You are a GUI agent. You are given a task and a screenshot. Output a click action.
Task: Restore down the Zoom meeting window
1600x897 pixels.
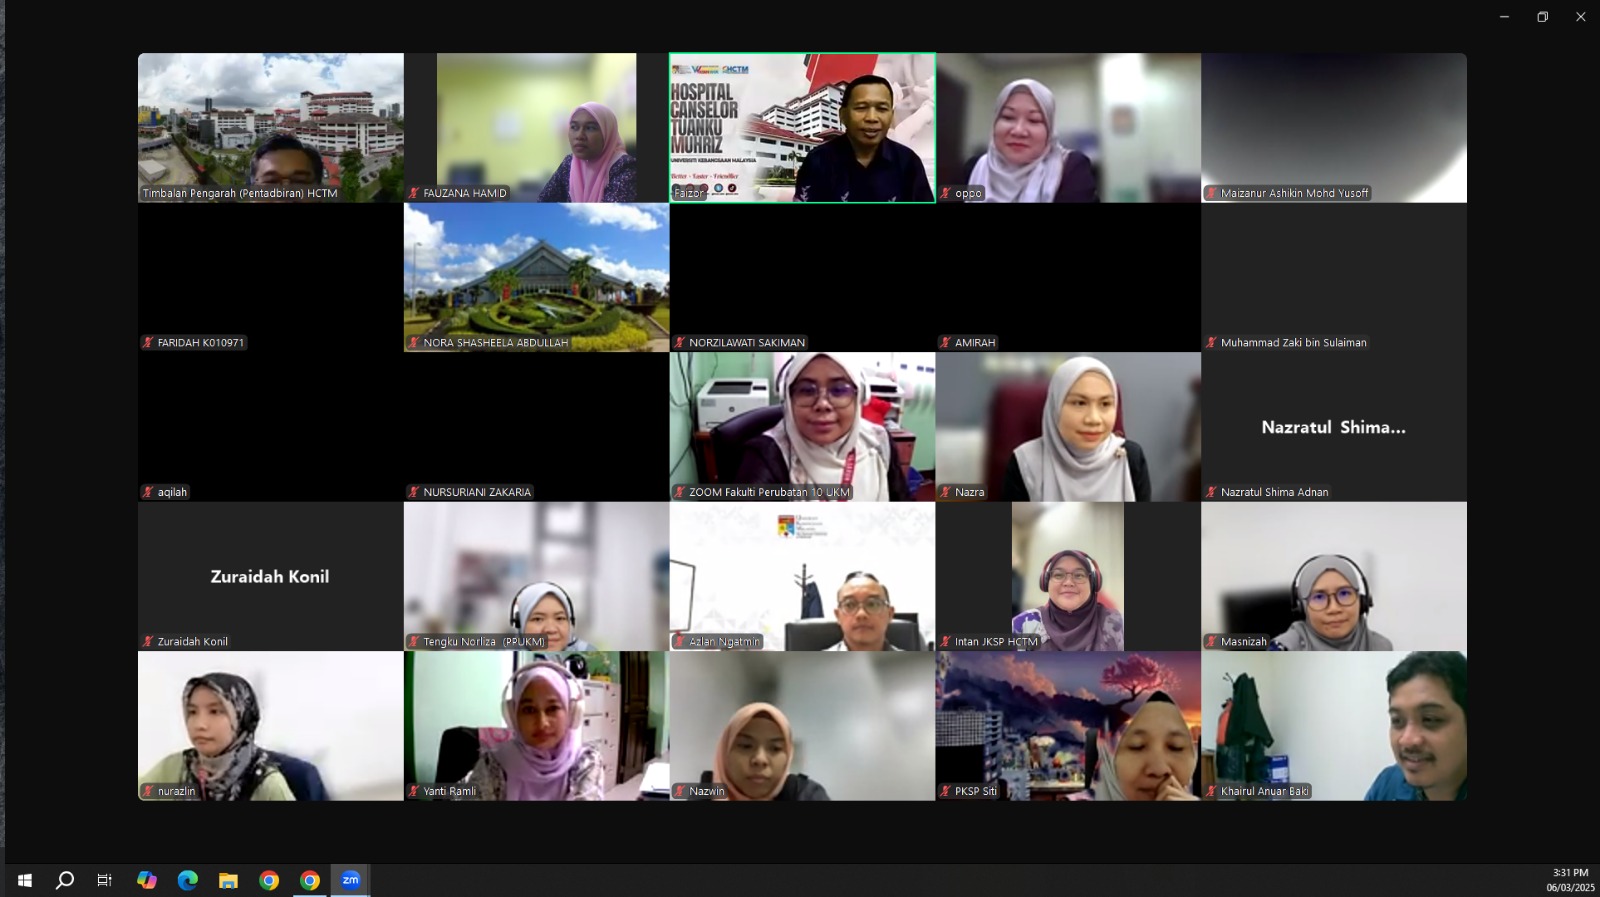coord(1542,17)
